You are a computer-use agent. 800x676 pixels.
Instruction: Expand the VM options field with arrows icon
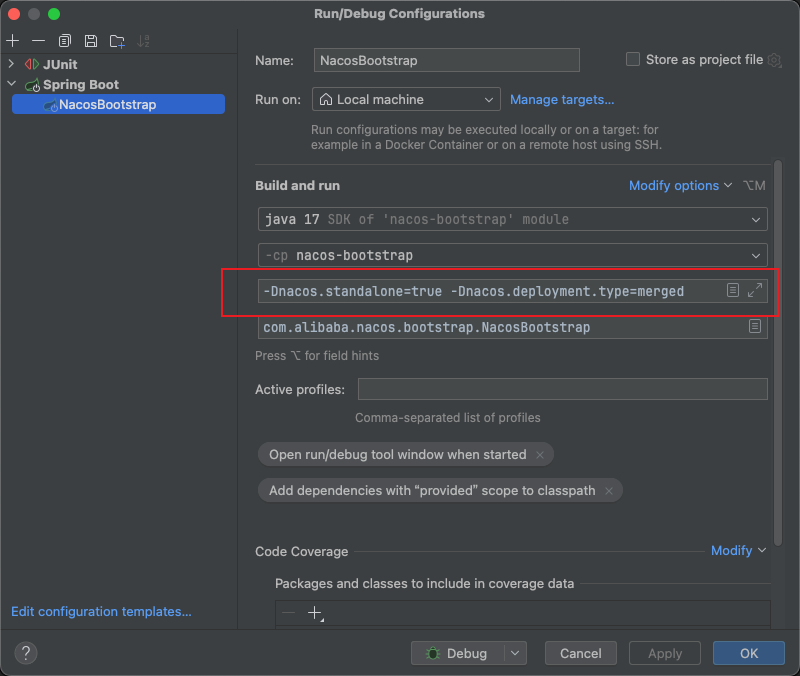(x=755, y=290)
